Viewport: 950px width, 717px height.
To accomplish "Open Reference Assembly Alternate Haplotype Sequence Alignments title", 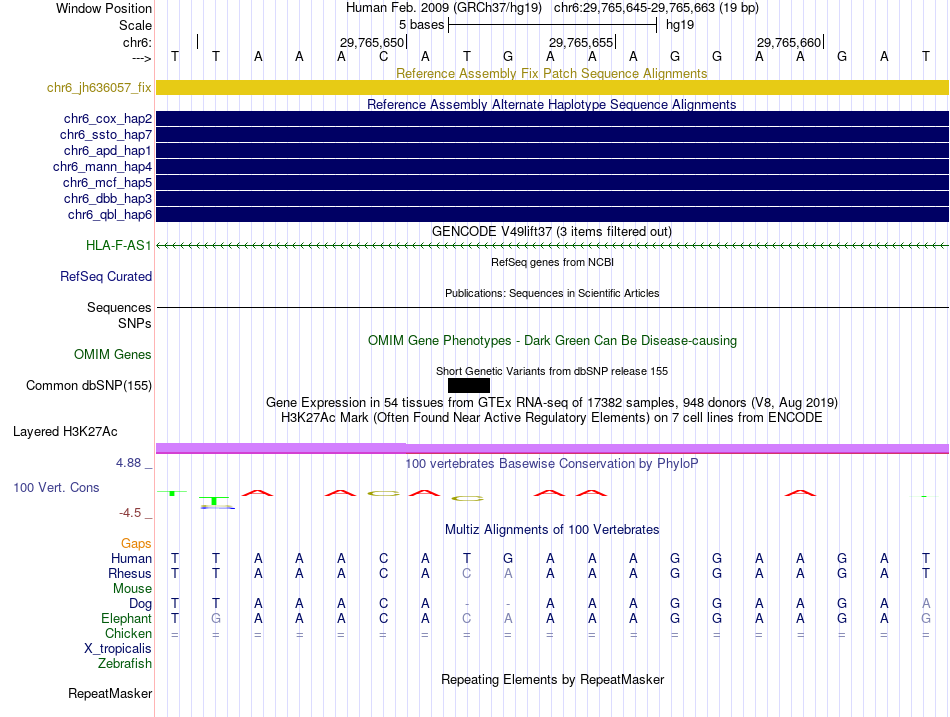I will coord(552,104).
